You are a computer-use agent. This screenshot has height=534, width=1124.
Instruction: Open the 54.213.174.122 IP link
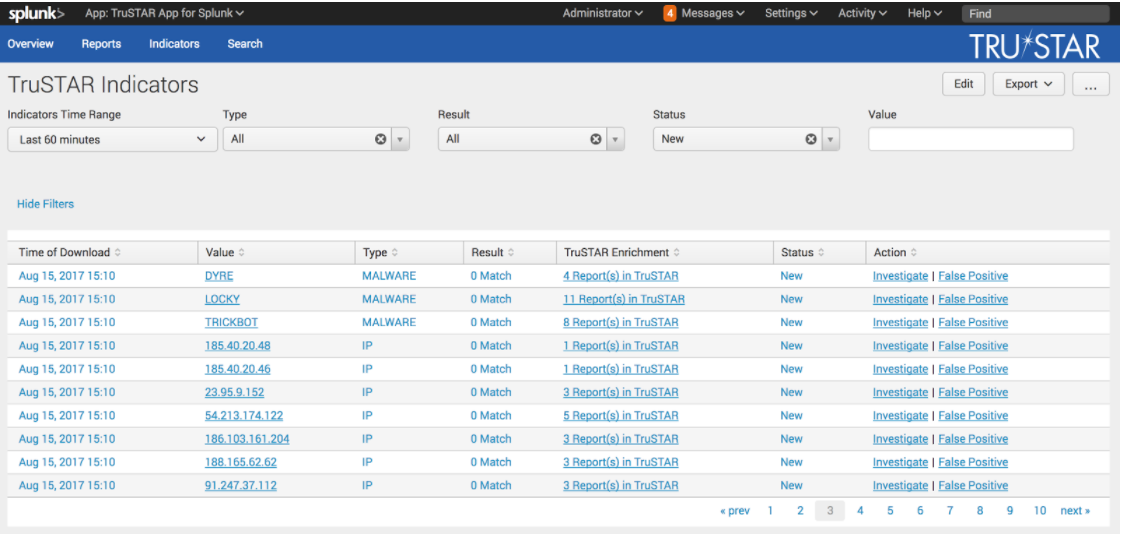(244, 416)
